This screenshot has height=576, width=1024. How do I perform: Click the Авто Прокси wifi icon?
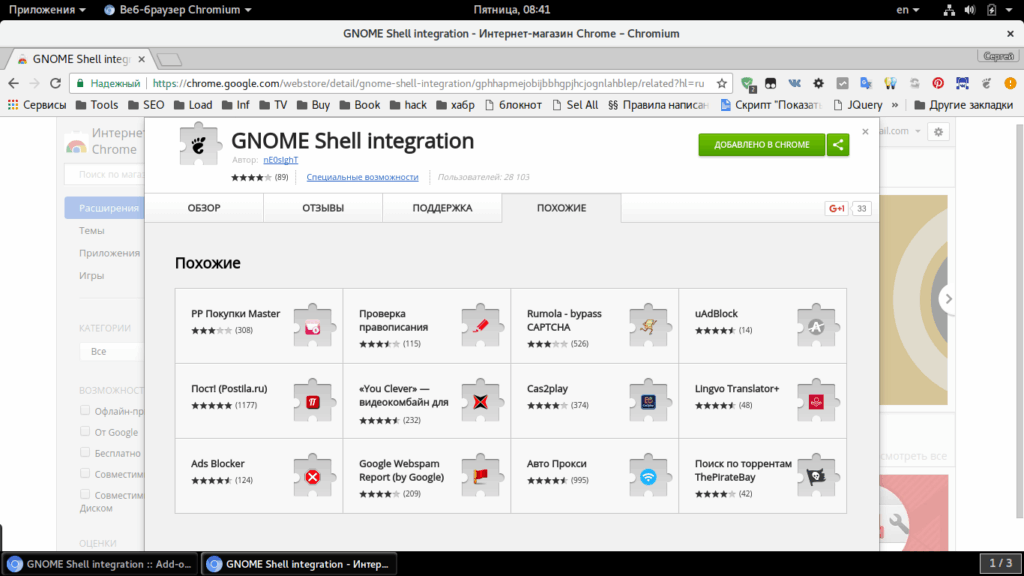[648, 476]
